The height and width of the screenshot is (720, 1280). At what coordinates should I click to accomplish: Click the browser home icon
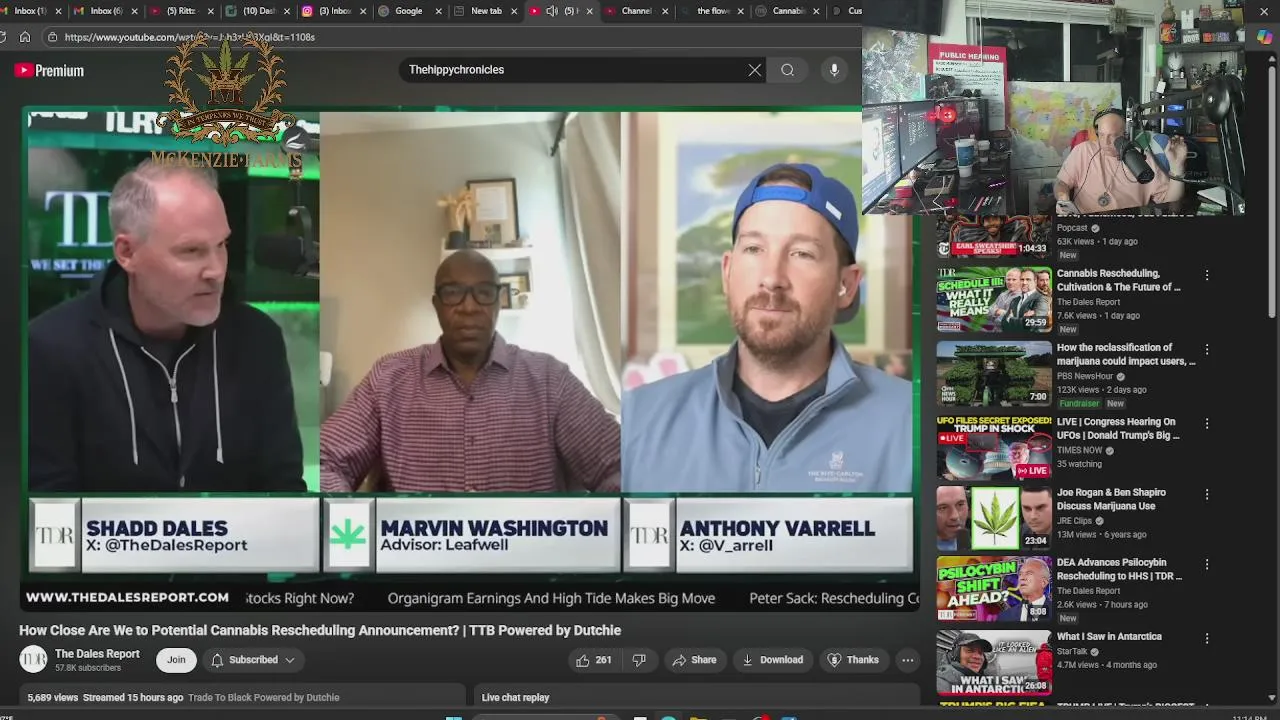pos(25,37)
